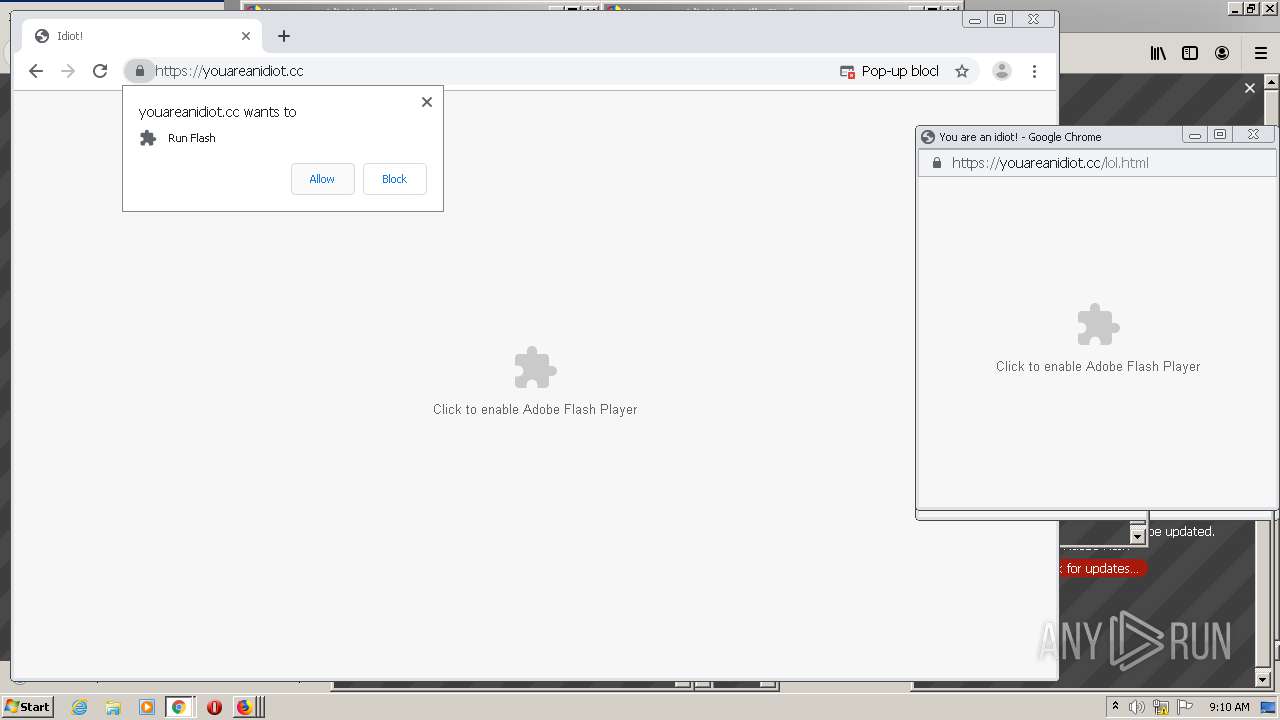Switch to Chrome taskbar button

179,707
